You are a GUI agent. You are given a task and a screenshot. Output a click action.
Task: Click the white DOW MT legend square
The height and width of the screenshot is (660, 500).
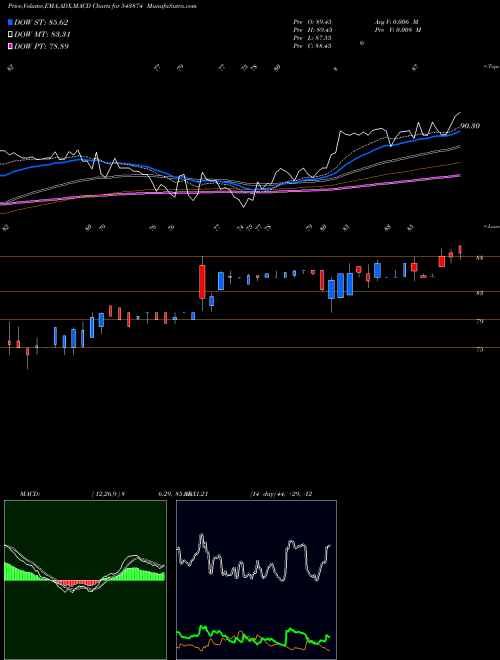pyautogui.click(x=10, y=35)
